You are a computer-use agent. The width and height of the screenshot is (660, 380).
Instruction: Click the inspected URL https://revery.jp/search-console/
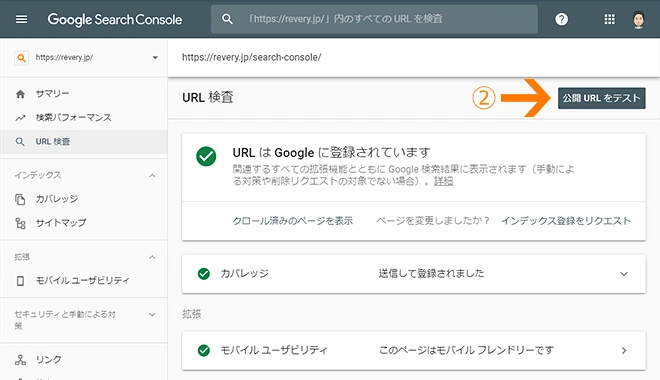[x=251, y=57]
